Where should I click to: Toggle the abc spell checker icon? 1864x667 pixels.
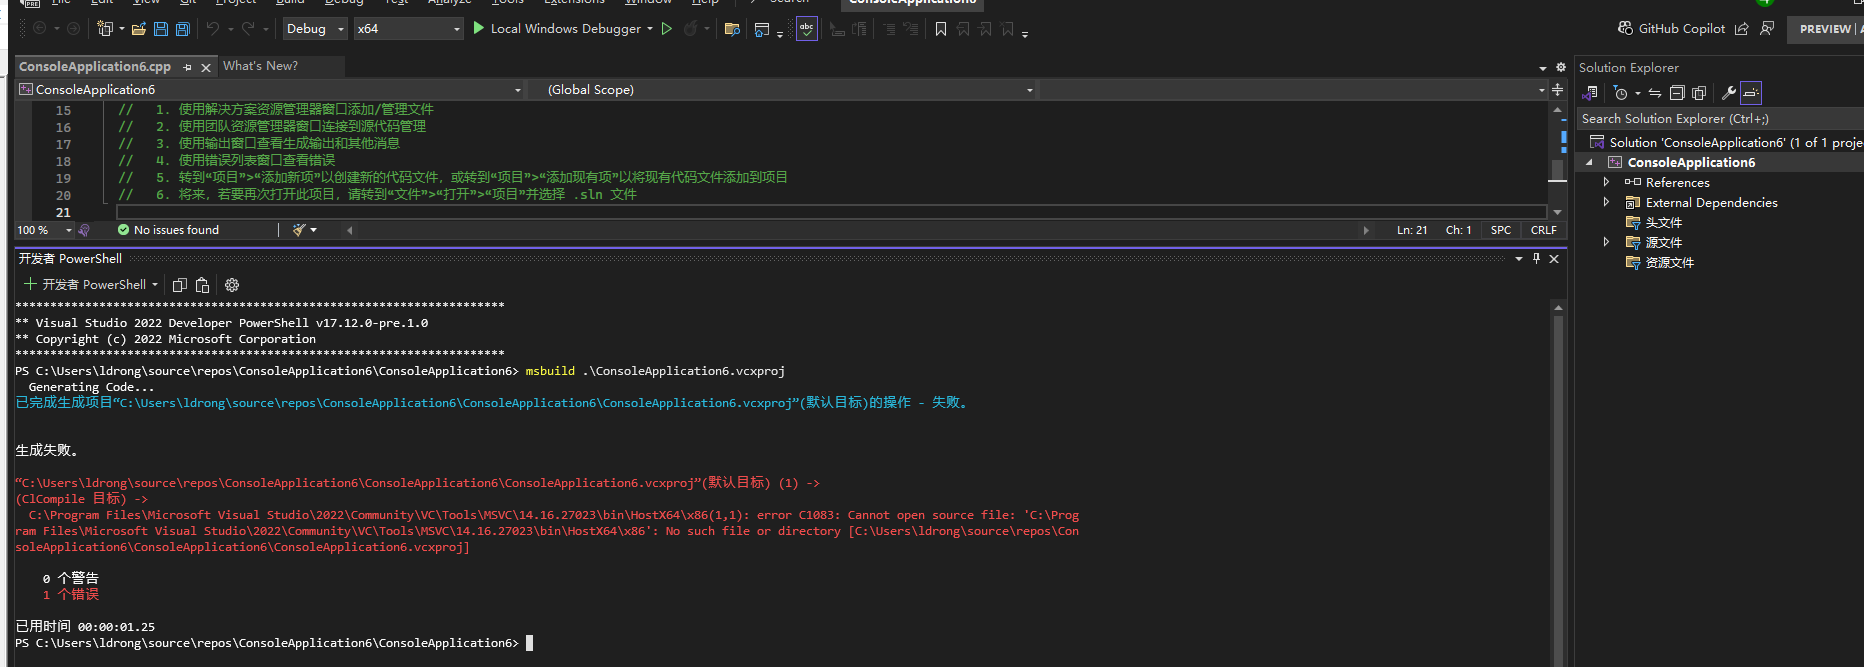pos(806,29)
